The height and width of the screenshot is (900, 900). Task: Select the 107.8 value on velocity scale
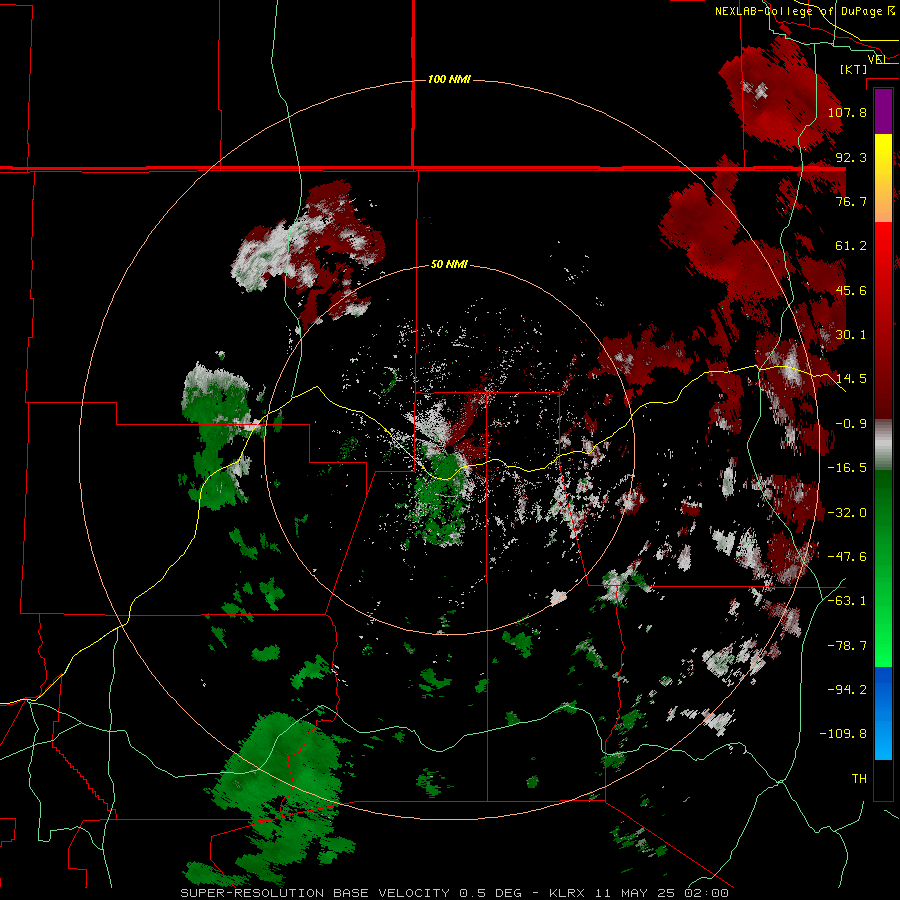847,112
